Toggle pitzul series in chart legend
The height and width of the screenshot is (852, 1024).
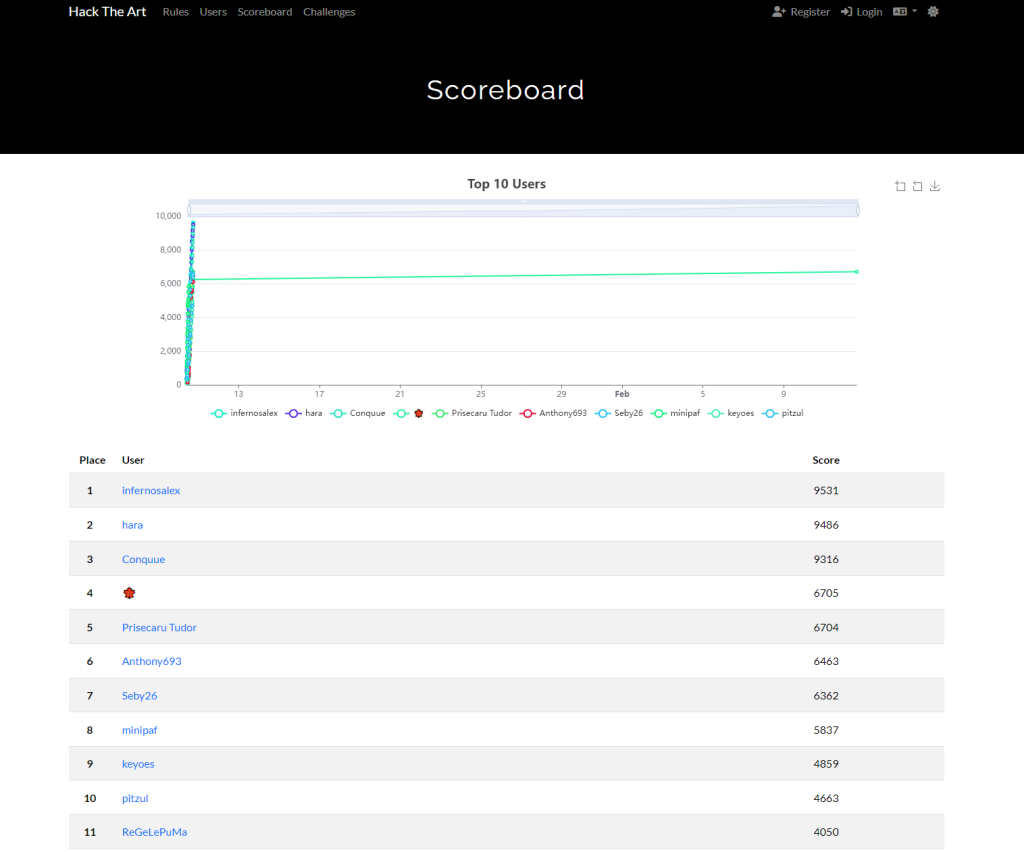pos(783,413)
